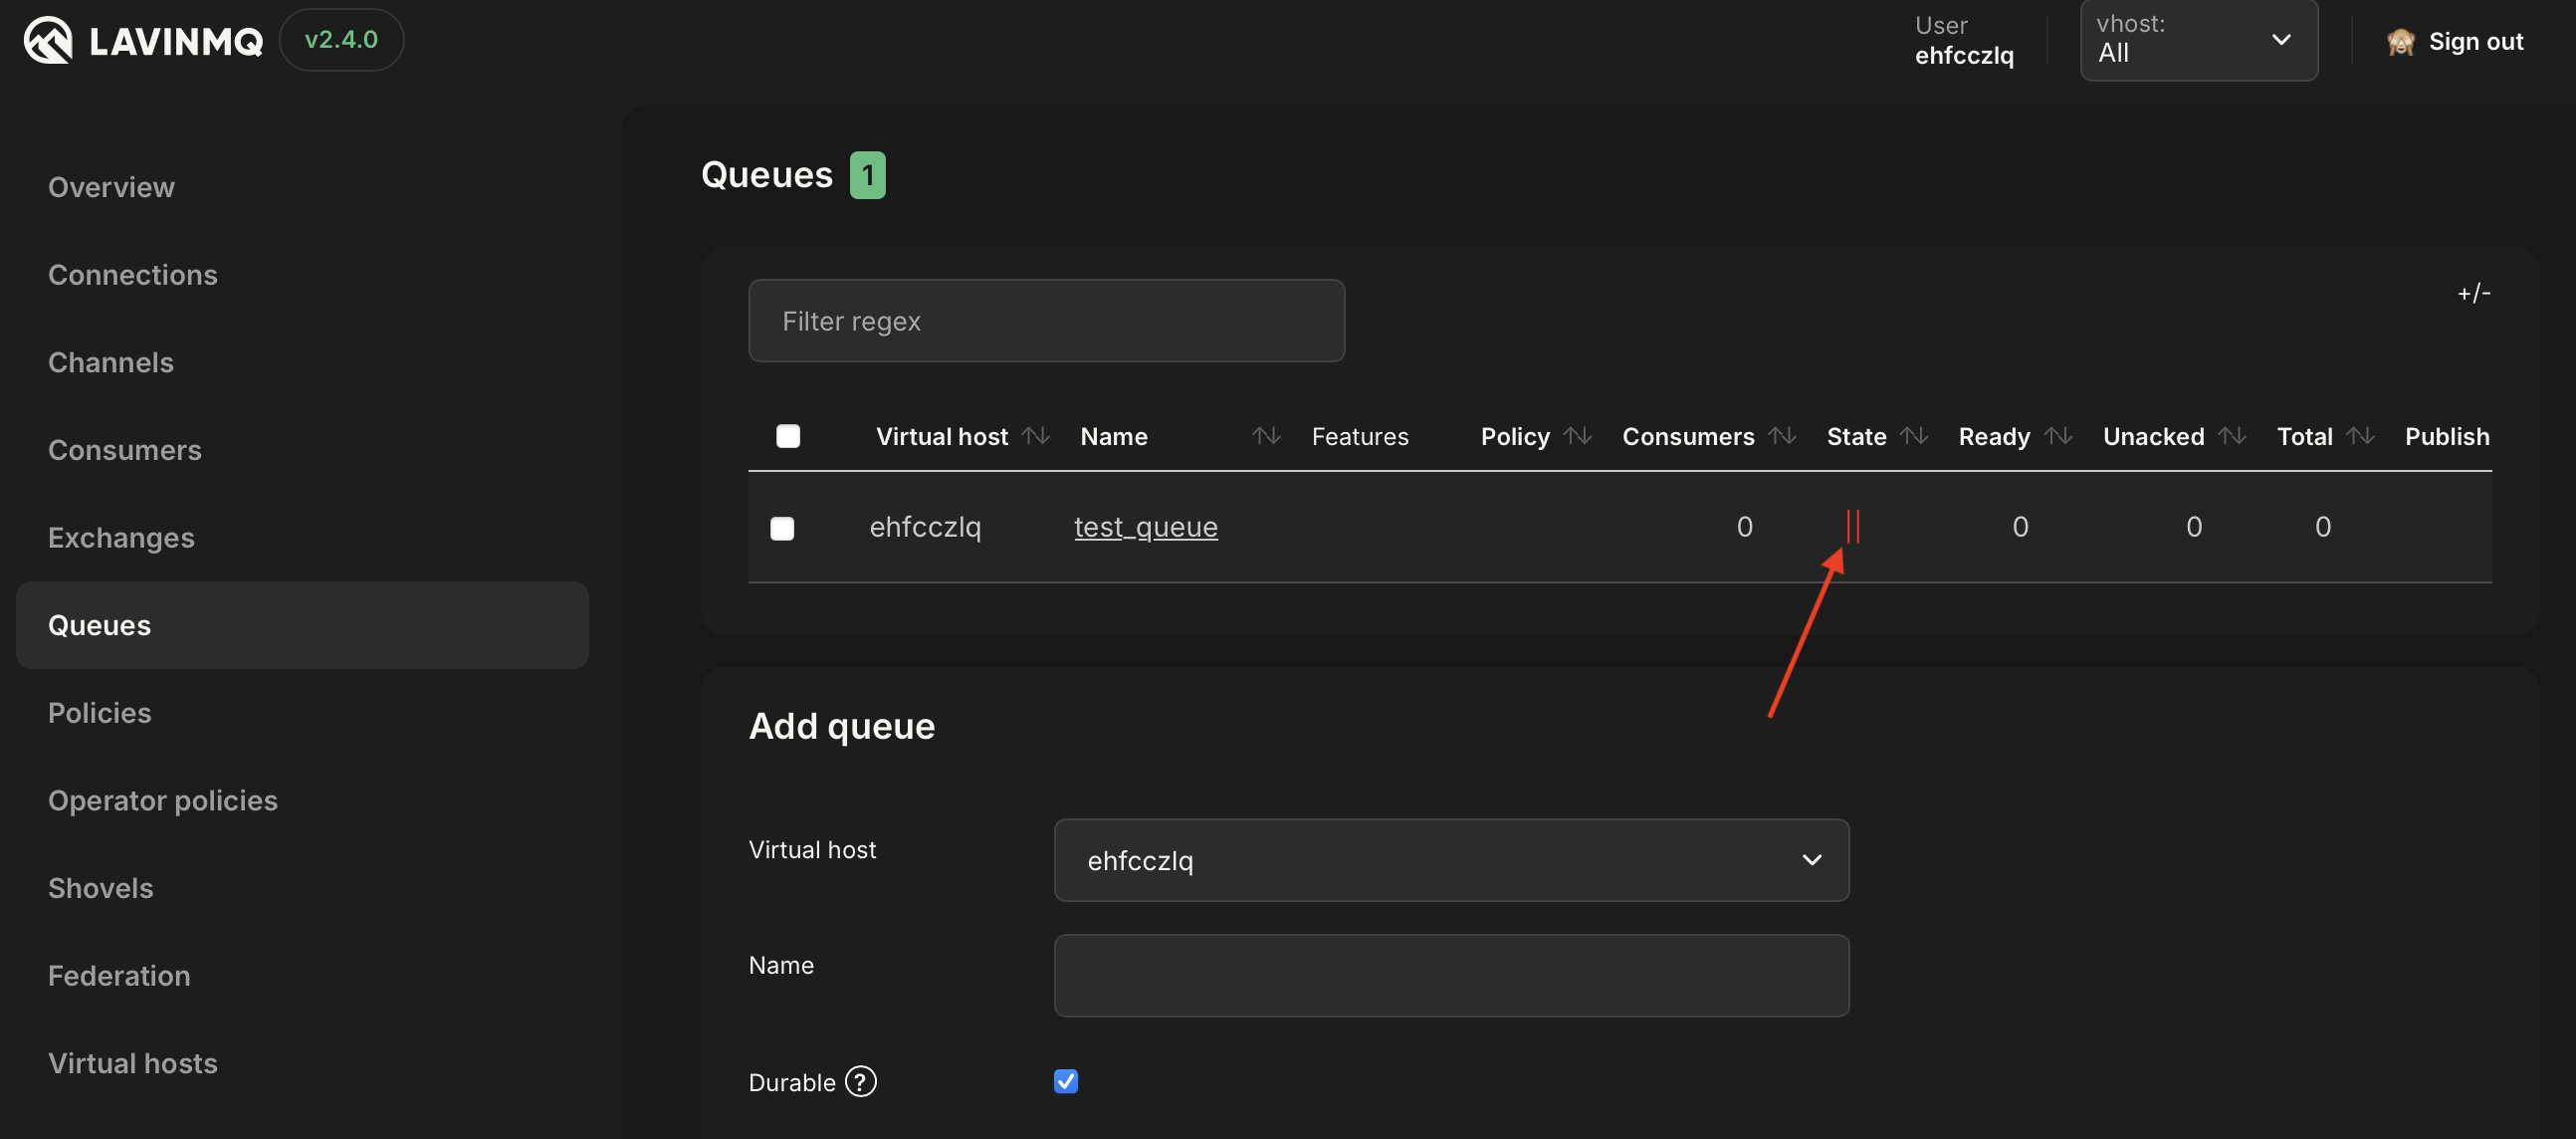The width and height of the screenshot is (2576, 1139).
Task: Click the monkey avatar icon beside Sign out
Action: 2400,42
